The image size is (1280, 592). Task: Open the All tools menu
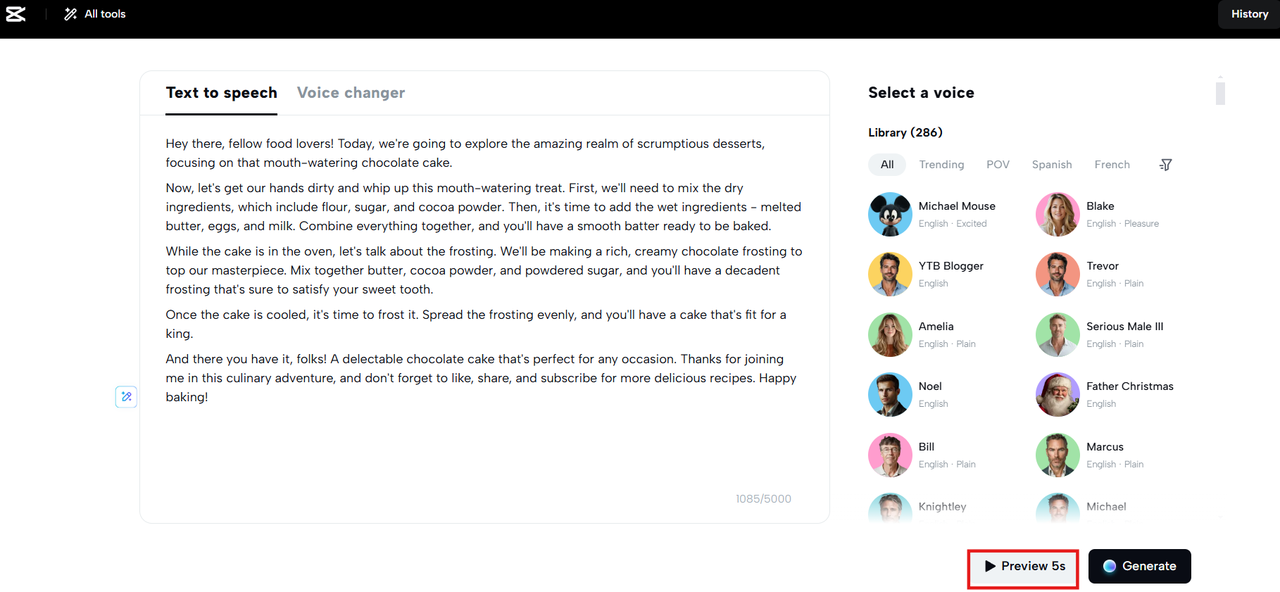[x=94, y=14]
